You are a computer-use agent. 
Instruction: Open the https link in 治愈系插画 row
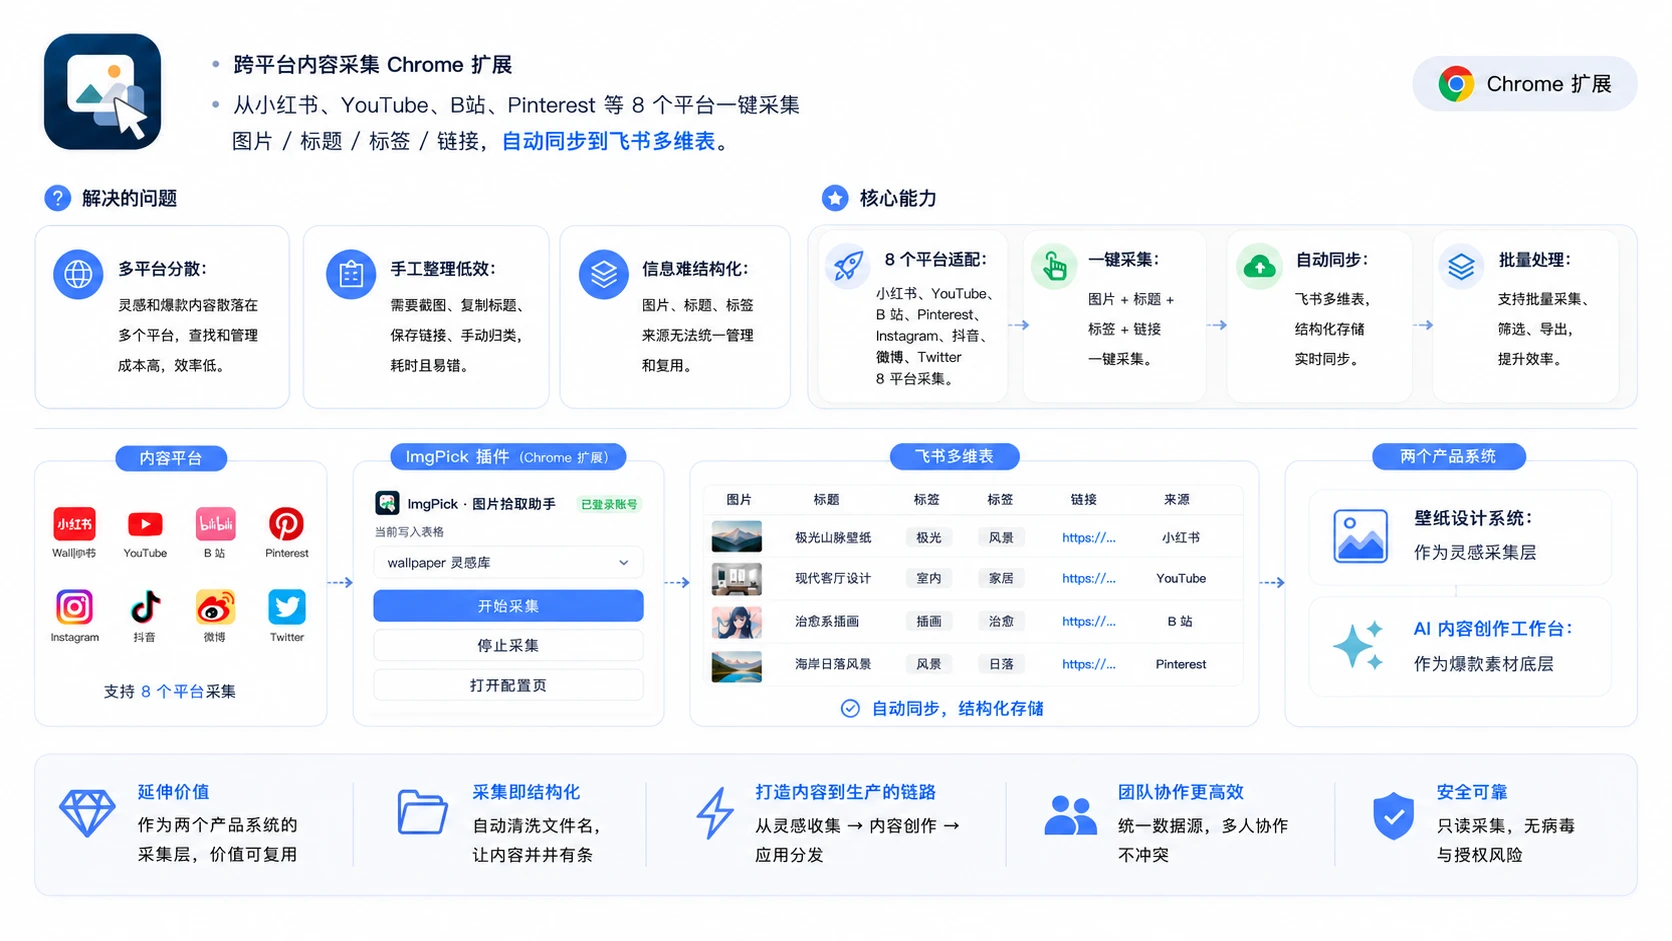pos(1088,622)
